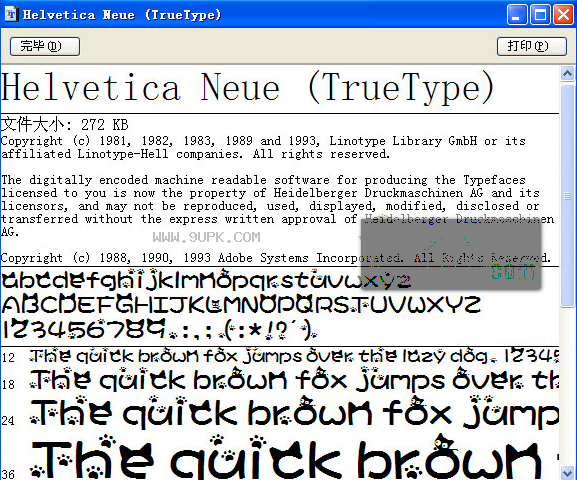The image size is (577, 480).
Task: Click the 文件大小: 272 KB line
Action: (65, 125)
